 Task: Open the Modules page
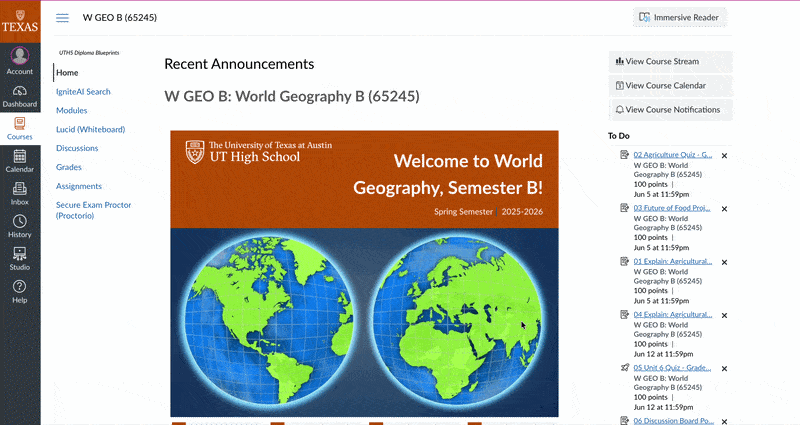click(71, 110)
